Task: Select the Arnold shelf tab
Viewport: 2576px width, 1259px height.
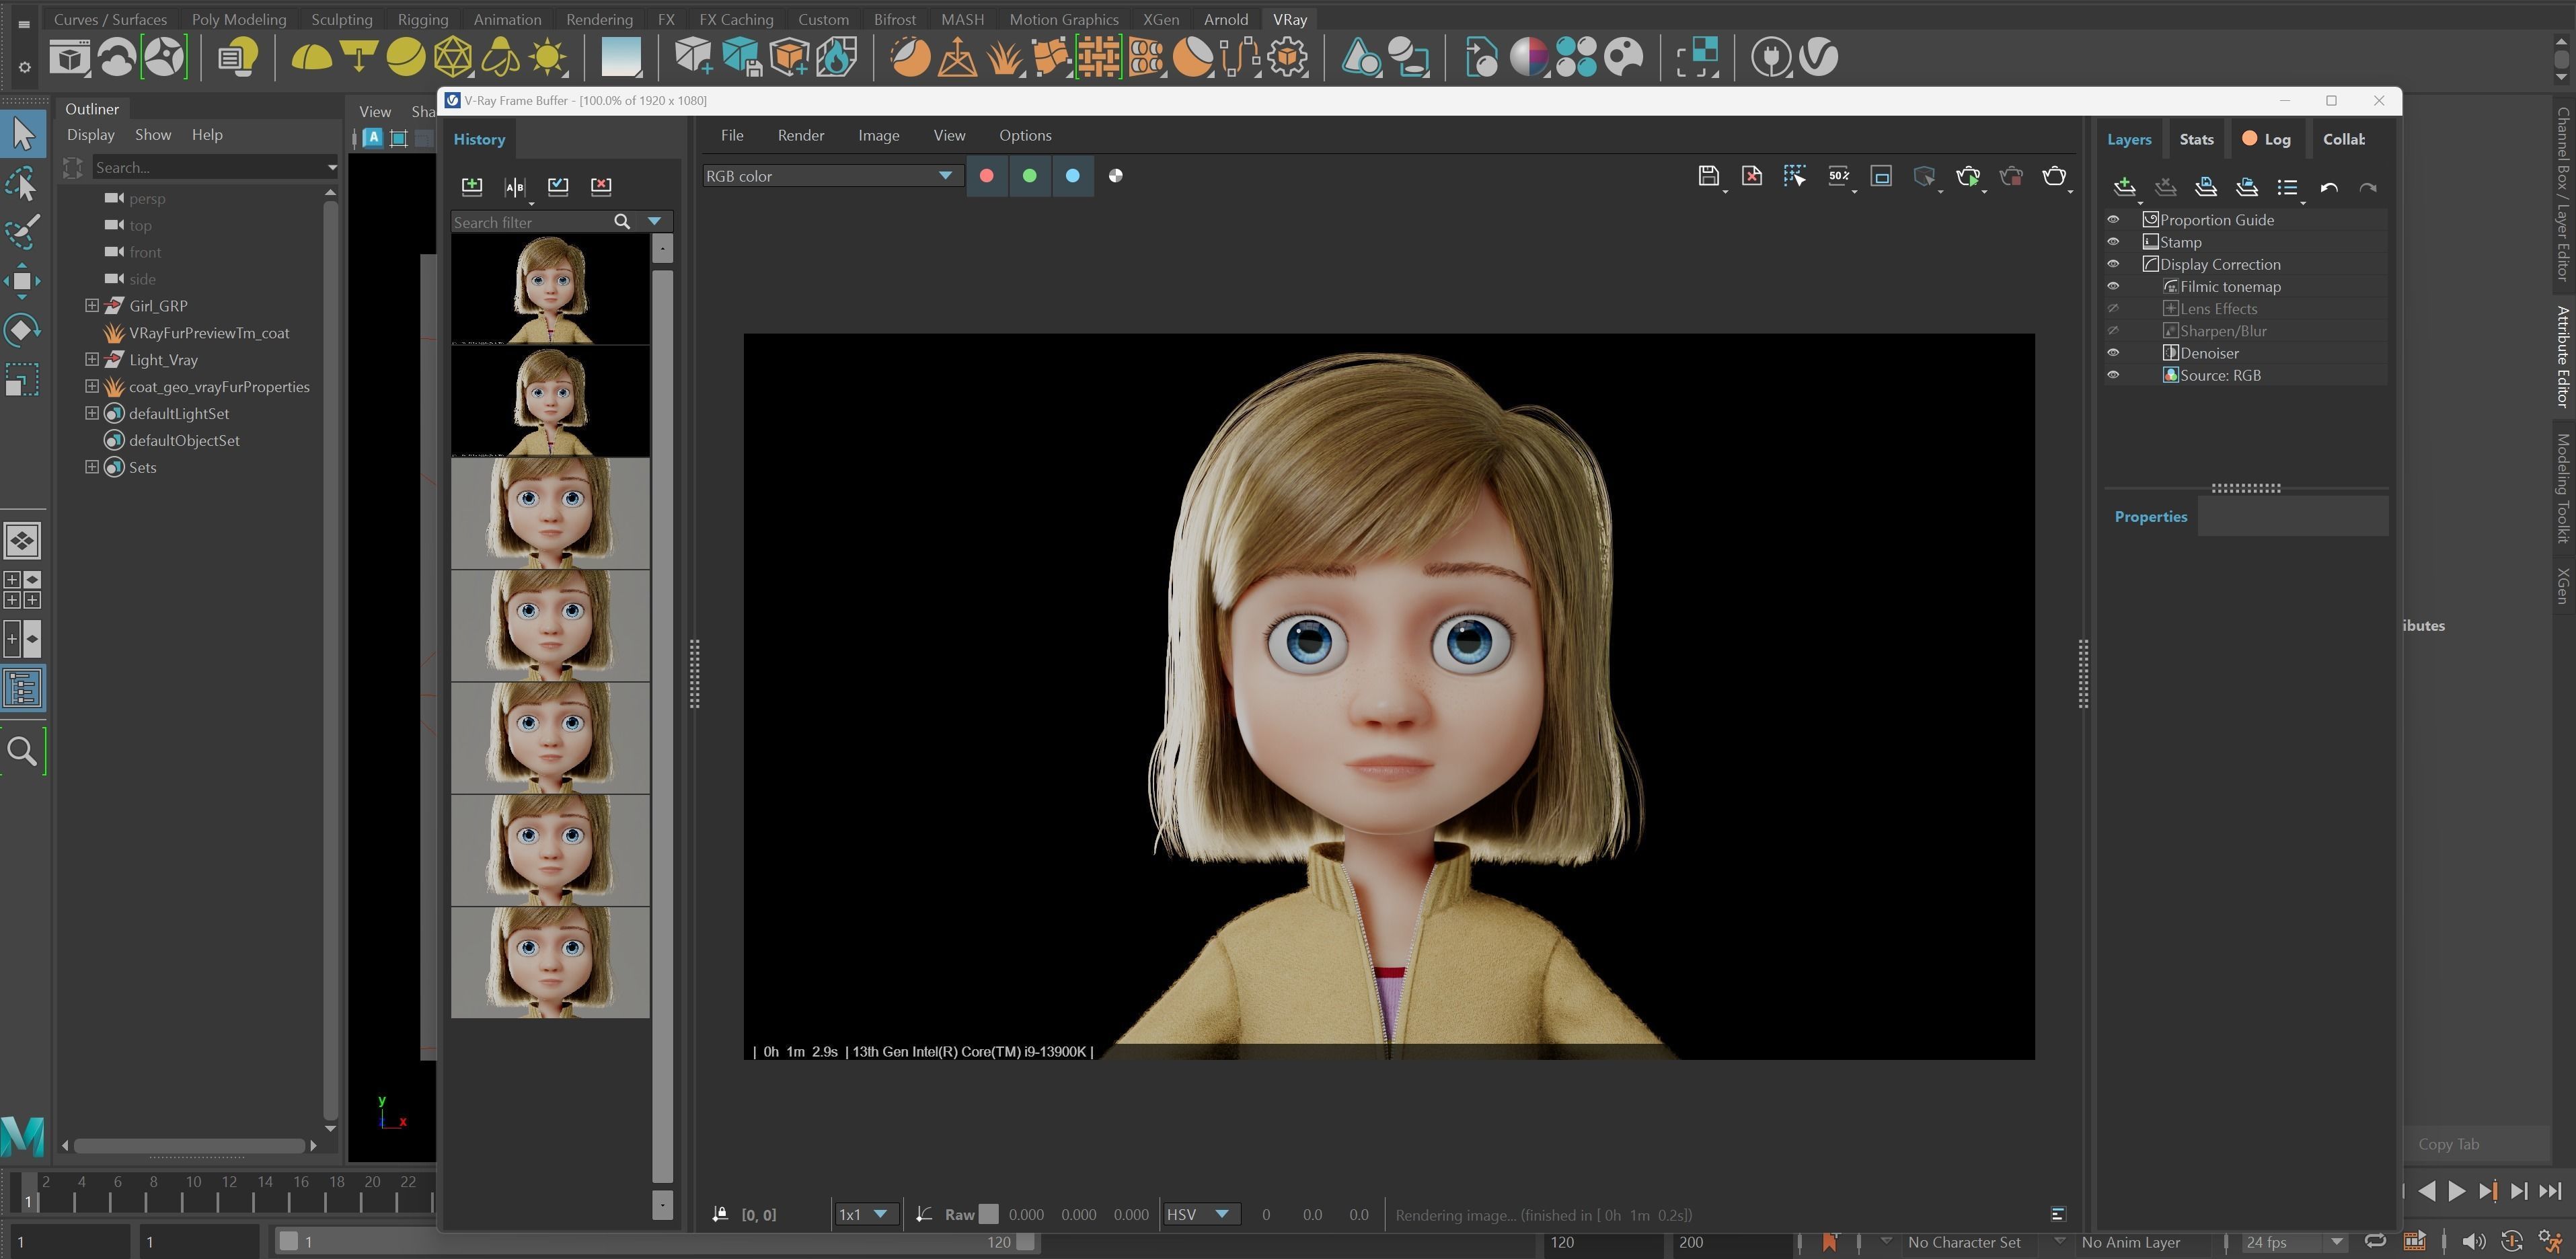Action: tap(1225, 19)
